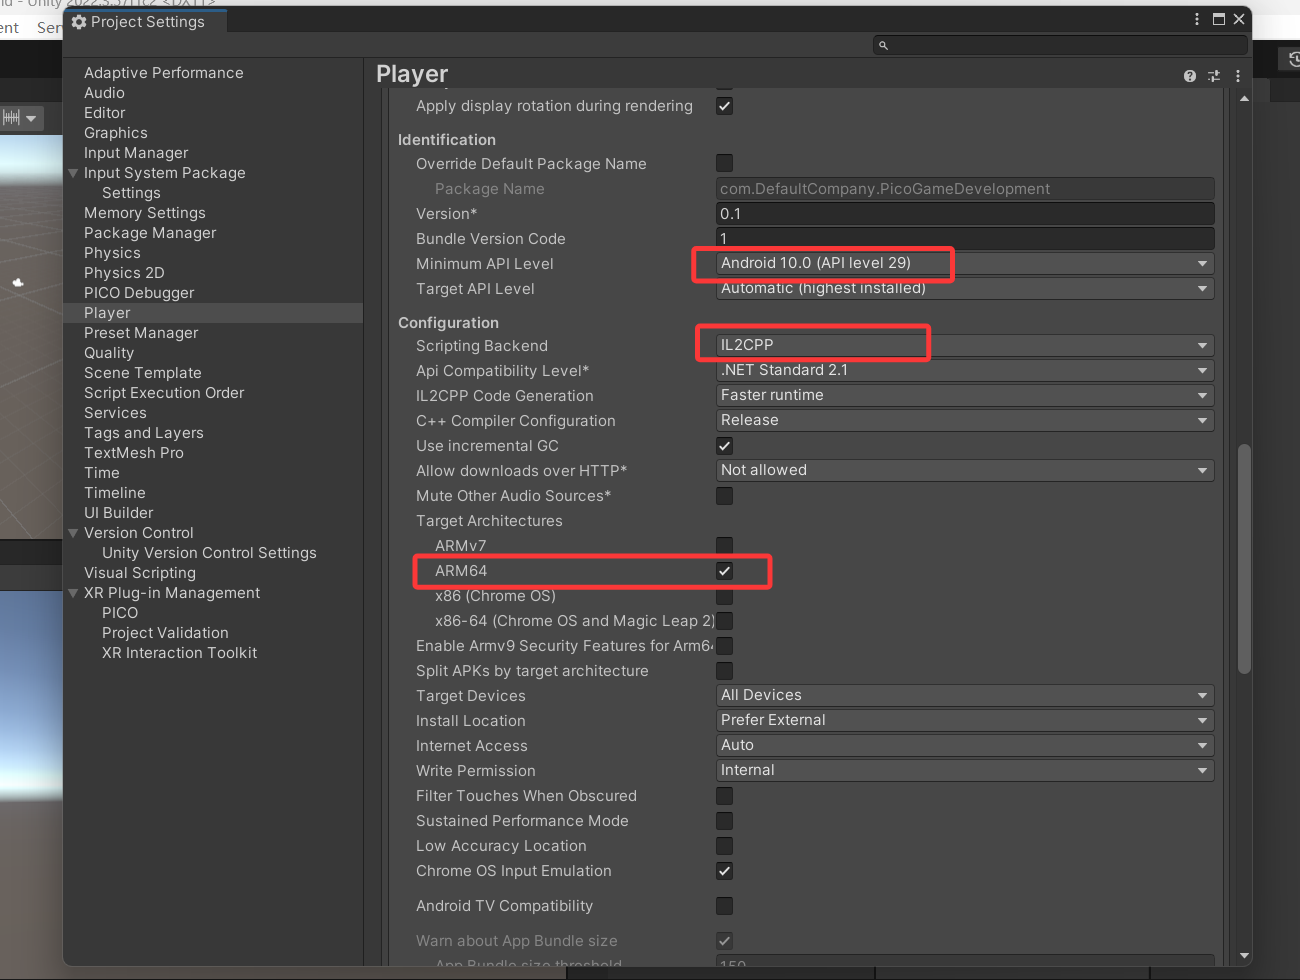This screenshot has height=980, width=1300.
Task: Click the scroll-down arrow in Player panel
Action: [1244, 956]
